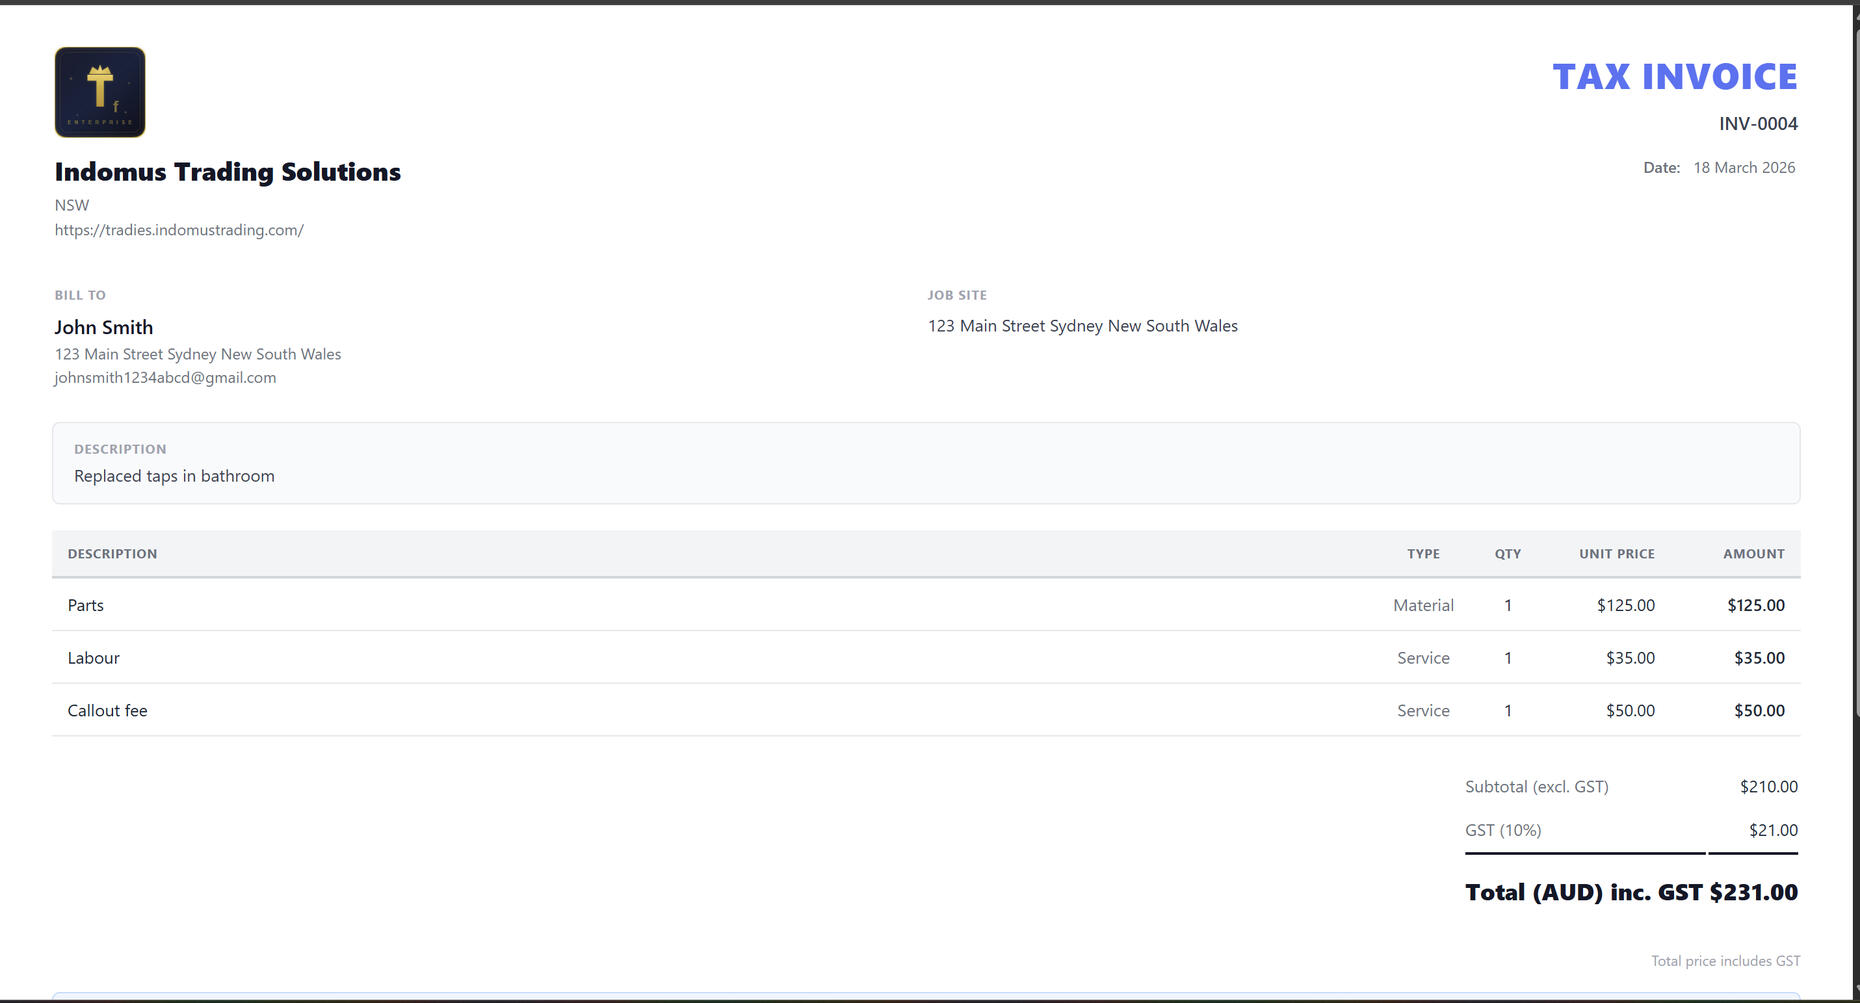
Task: Click the TAX INVOICE heading
Action: tap(1674, 77)
